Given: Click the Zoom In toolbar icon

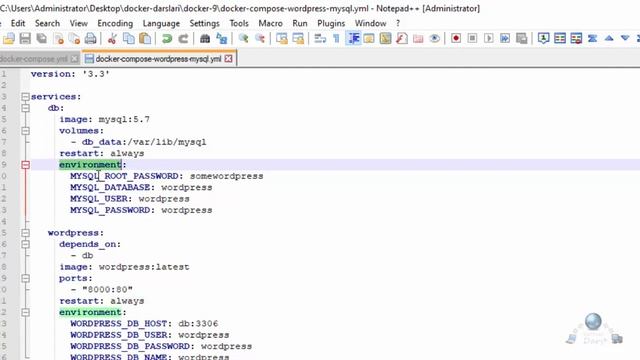Looking at the screenshot, I should pyautogui.click(x=244, y=39).
